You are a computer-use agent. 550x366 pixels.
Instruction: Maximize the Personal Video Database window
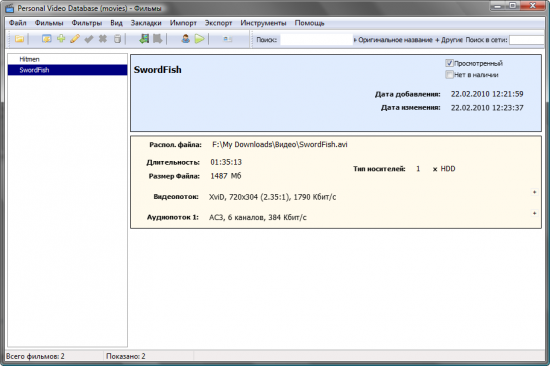(513, 6)
